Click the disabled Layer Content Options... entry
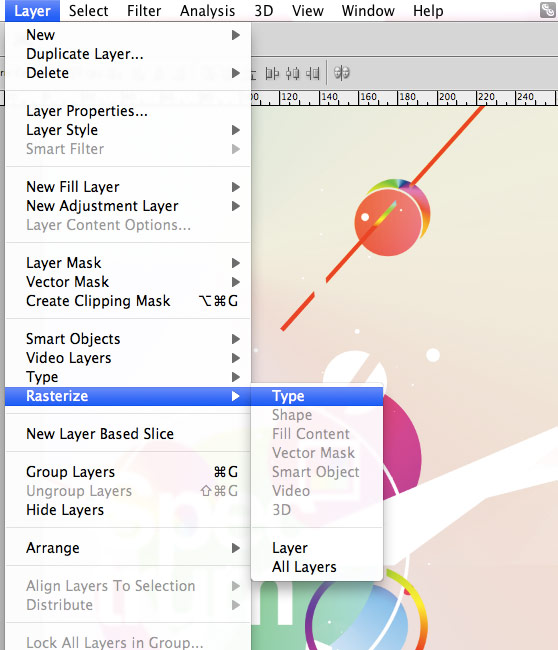Screen dimensions: 558x650 coord(128,225)
